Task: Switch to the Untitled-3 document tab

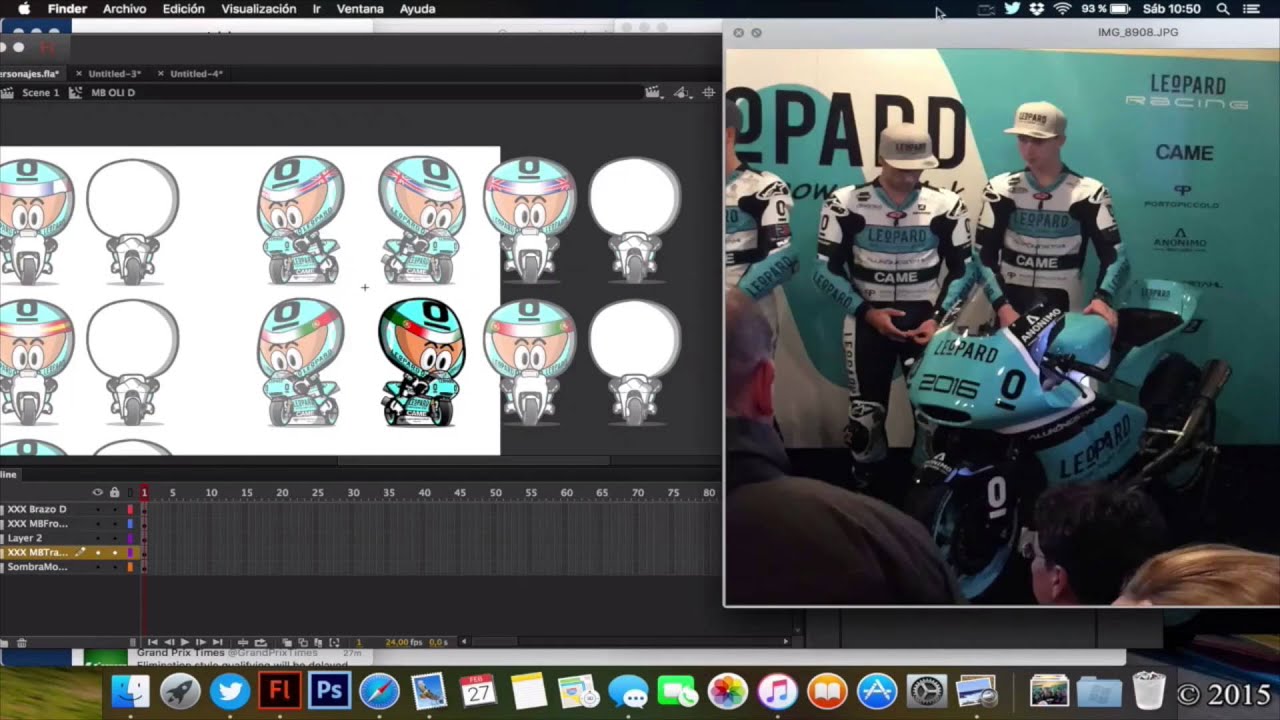Action: [x=114, y=73]
